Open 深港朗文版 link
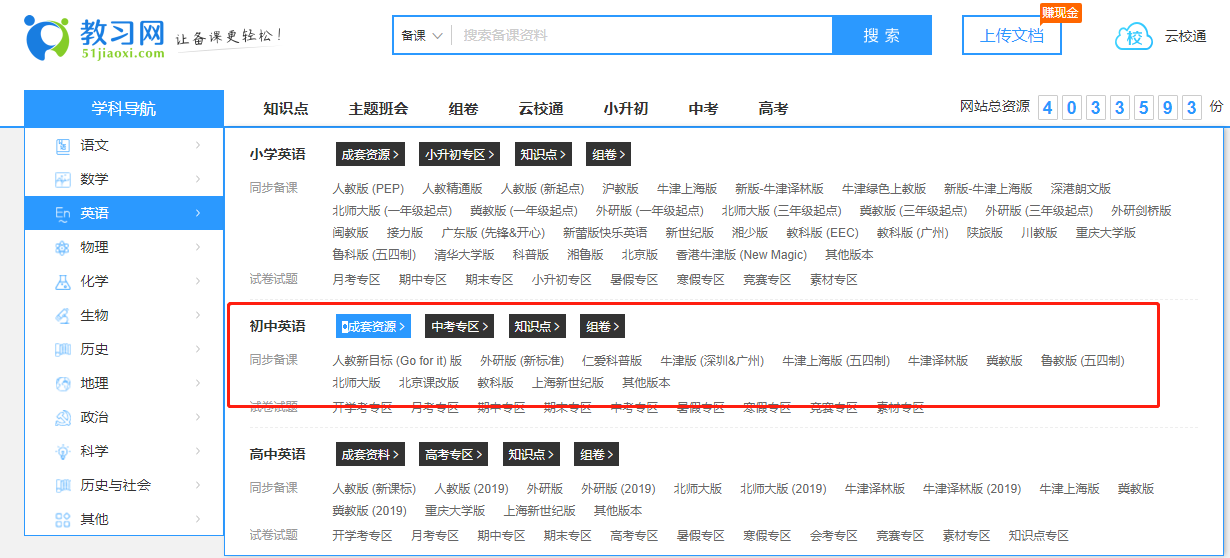Viewport: 1230px width, 558px height. [x=1081, y=188]
